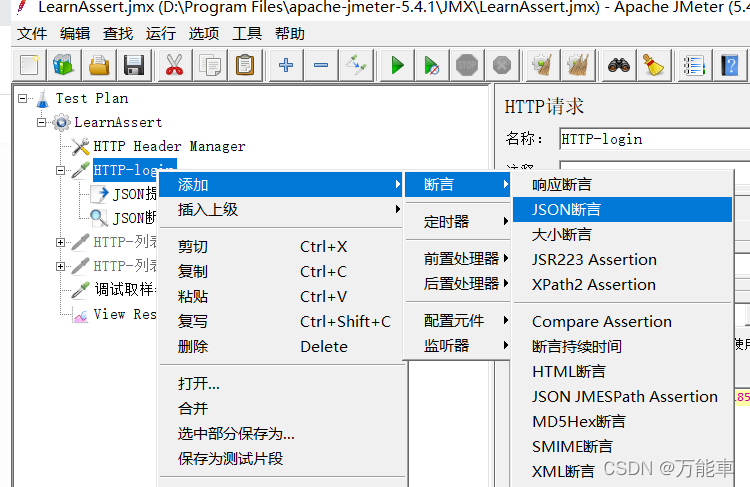Choose JSON断言 from the assertion submenu

coord(622,210)
